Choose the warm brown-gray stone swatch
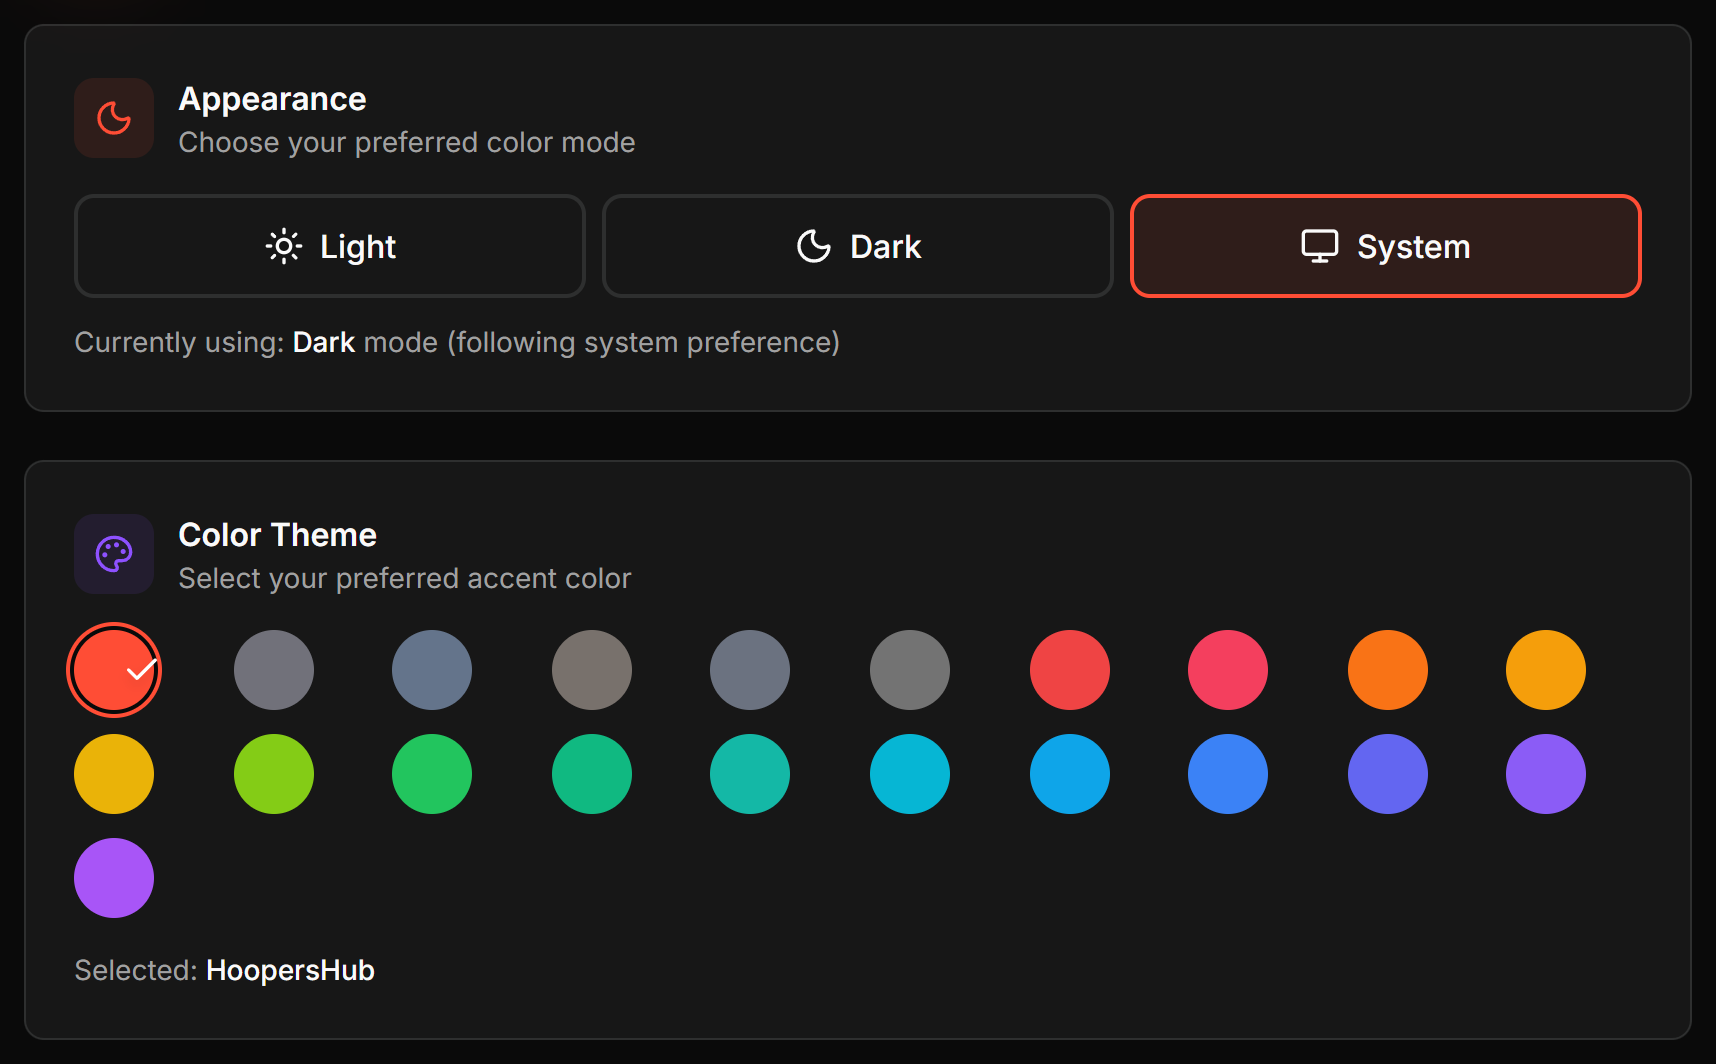 pyautogui.click(x=592, y=670)
